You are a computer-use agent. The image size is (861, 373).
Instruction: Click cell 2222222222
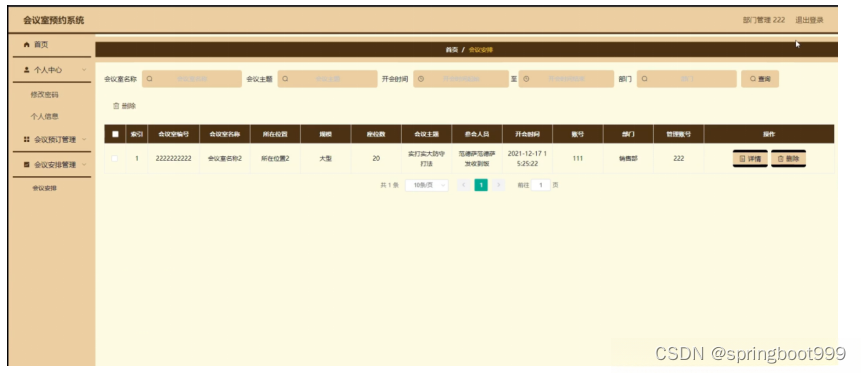pos(174,159)
